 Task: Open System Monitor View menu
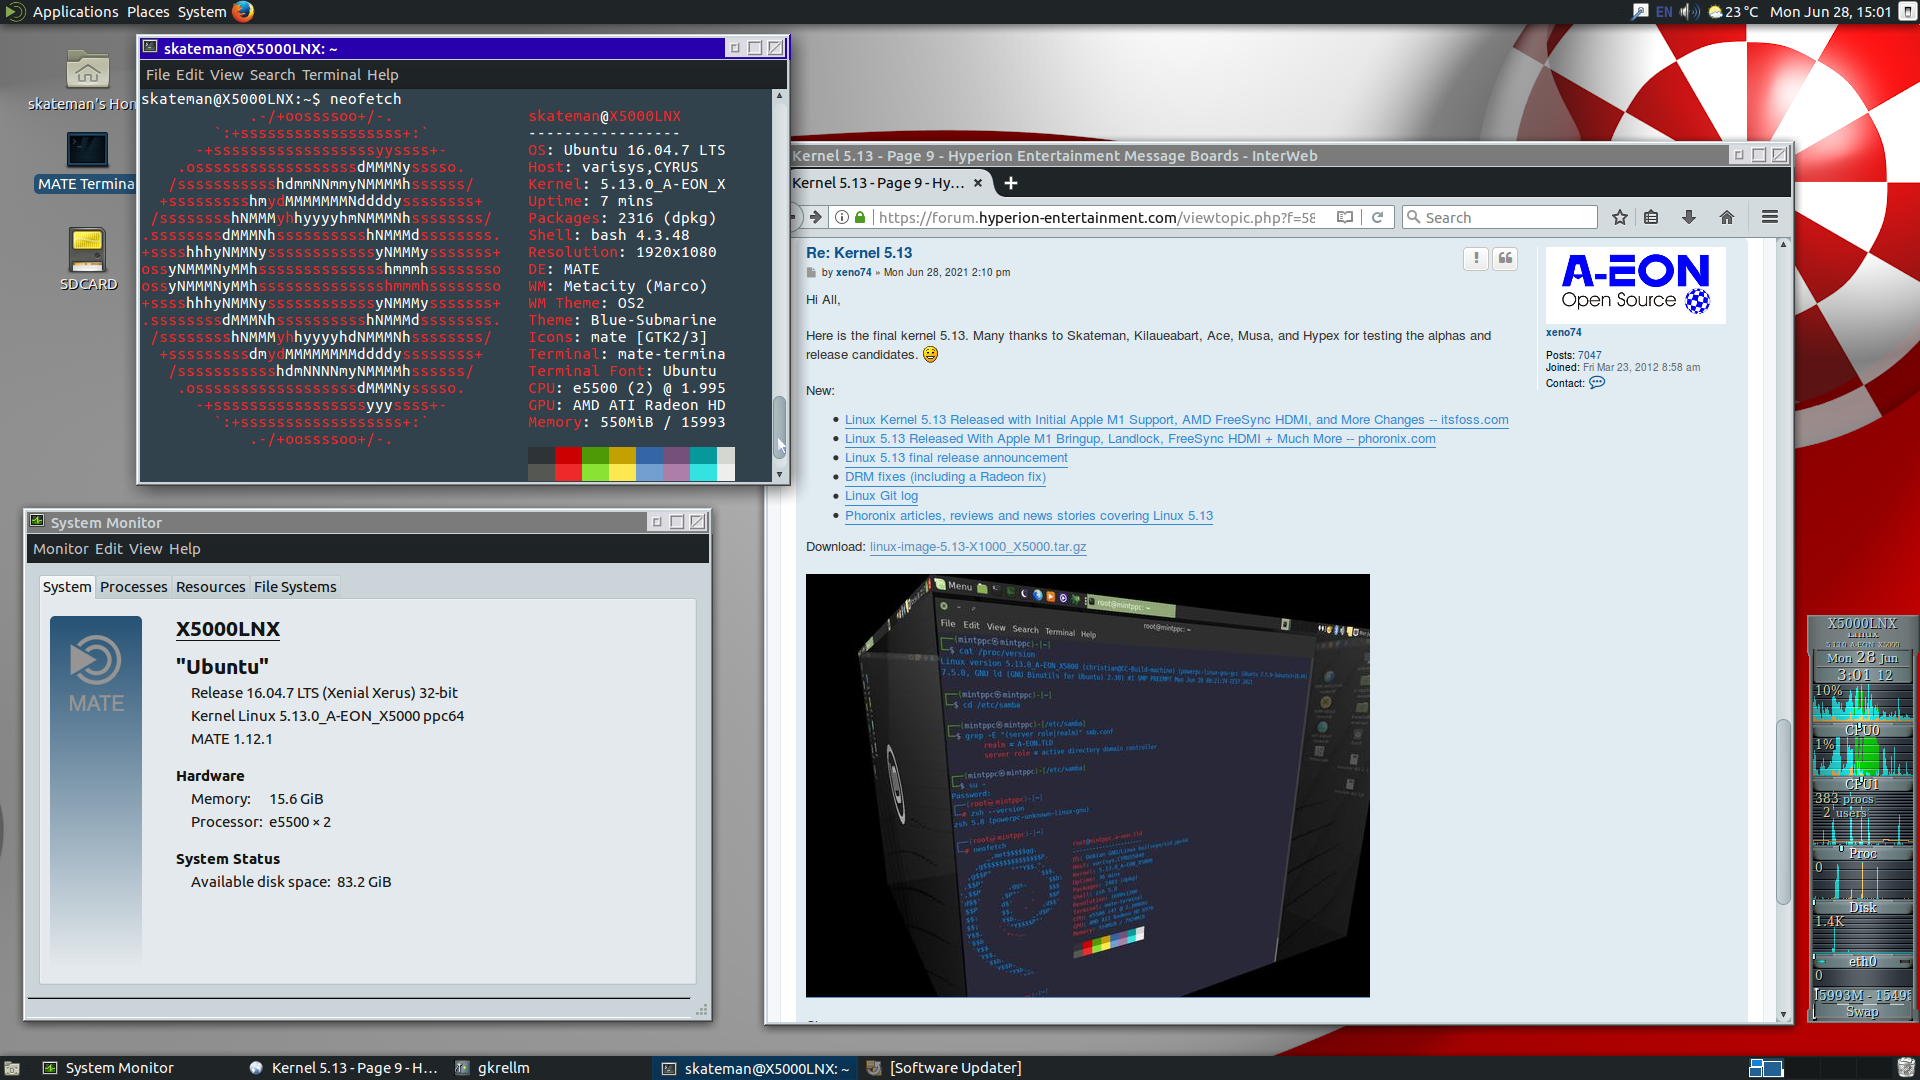145,549
